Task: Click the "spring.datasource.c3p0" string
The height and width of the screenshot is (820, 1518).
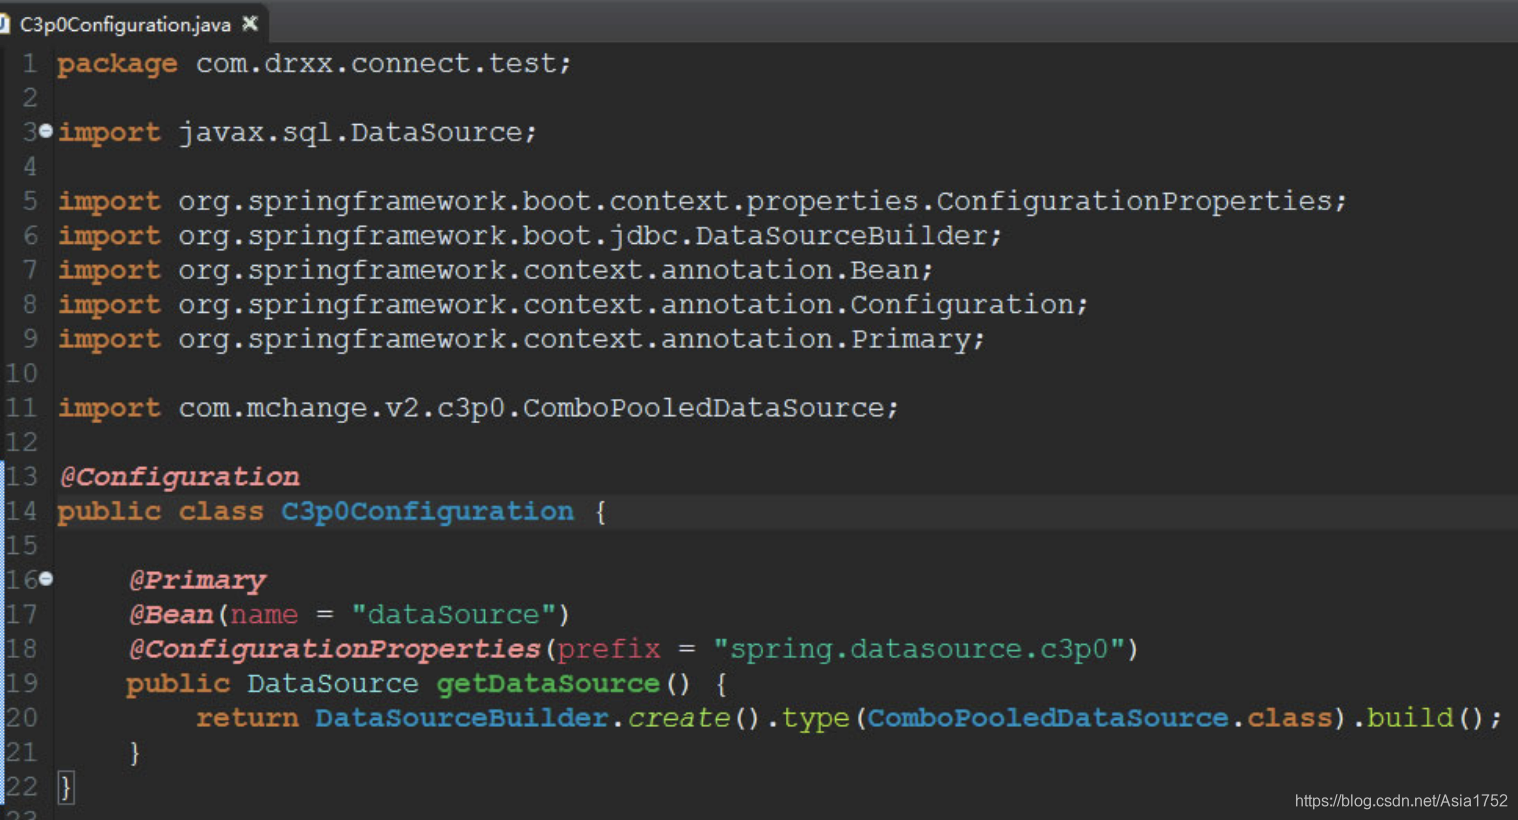Action: tap(919, 650)
